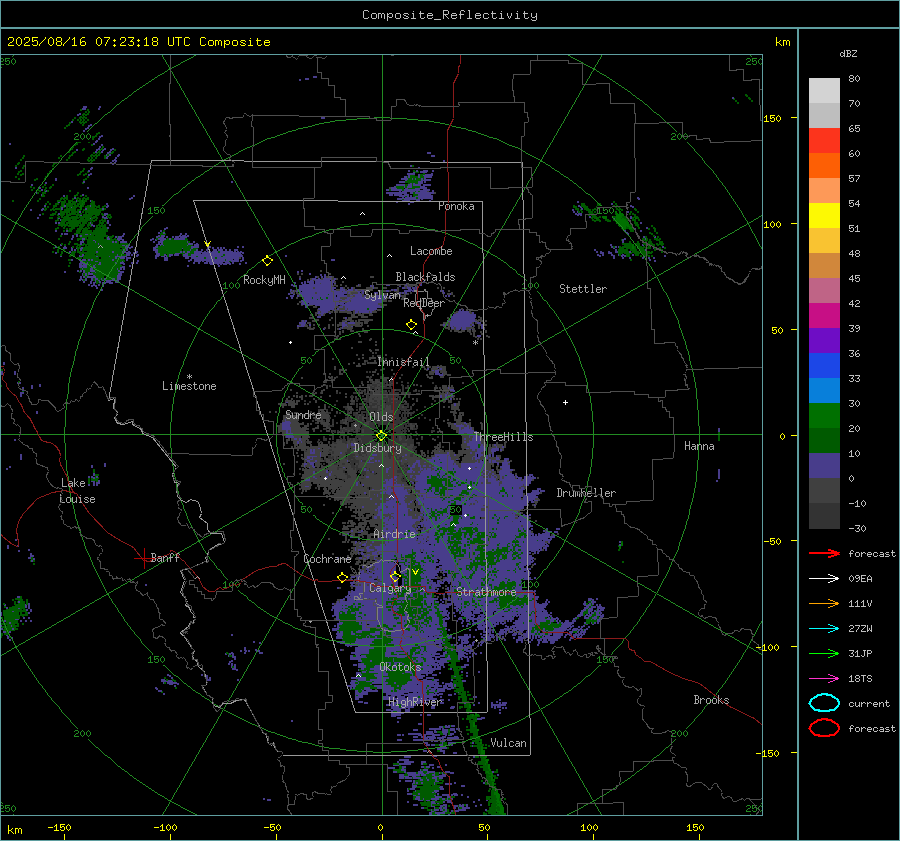This screenshot has width=900, height=841.
Task: Click the cyan 27ZW arrow in the legend
Action: (x=824, y=629)
